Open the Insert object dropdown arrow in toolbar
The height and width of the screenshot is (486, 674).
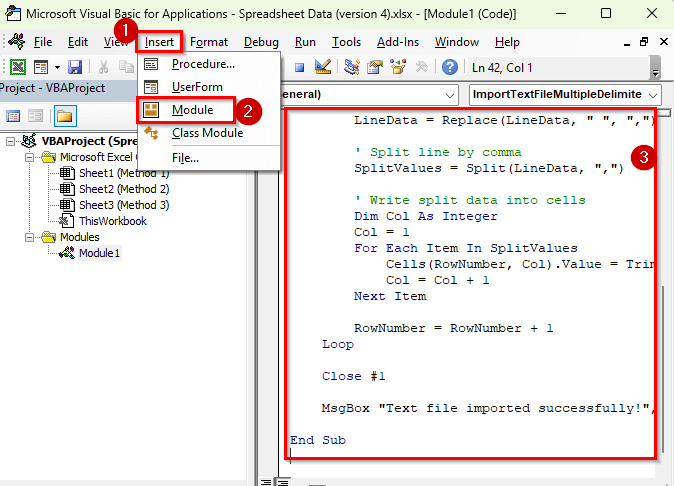click(x=57, y=67)
